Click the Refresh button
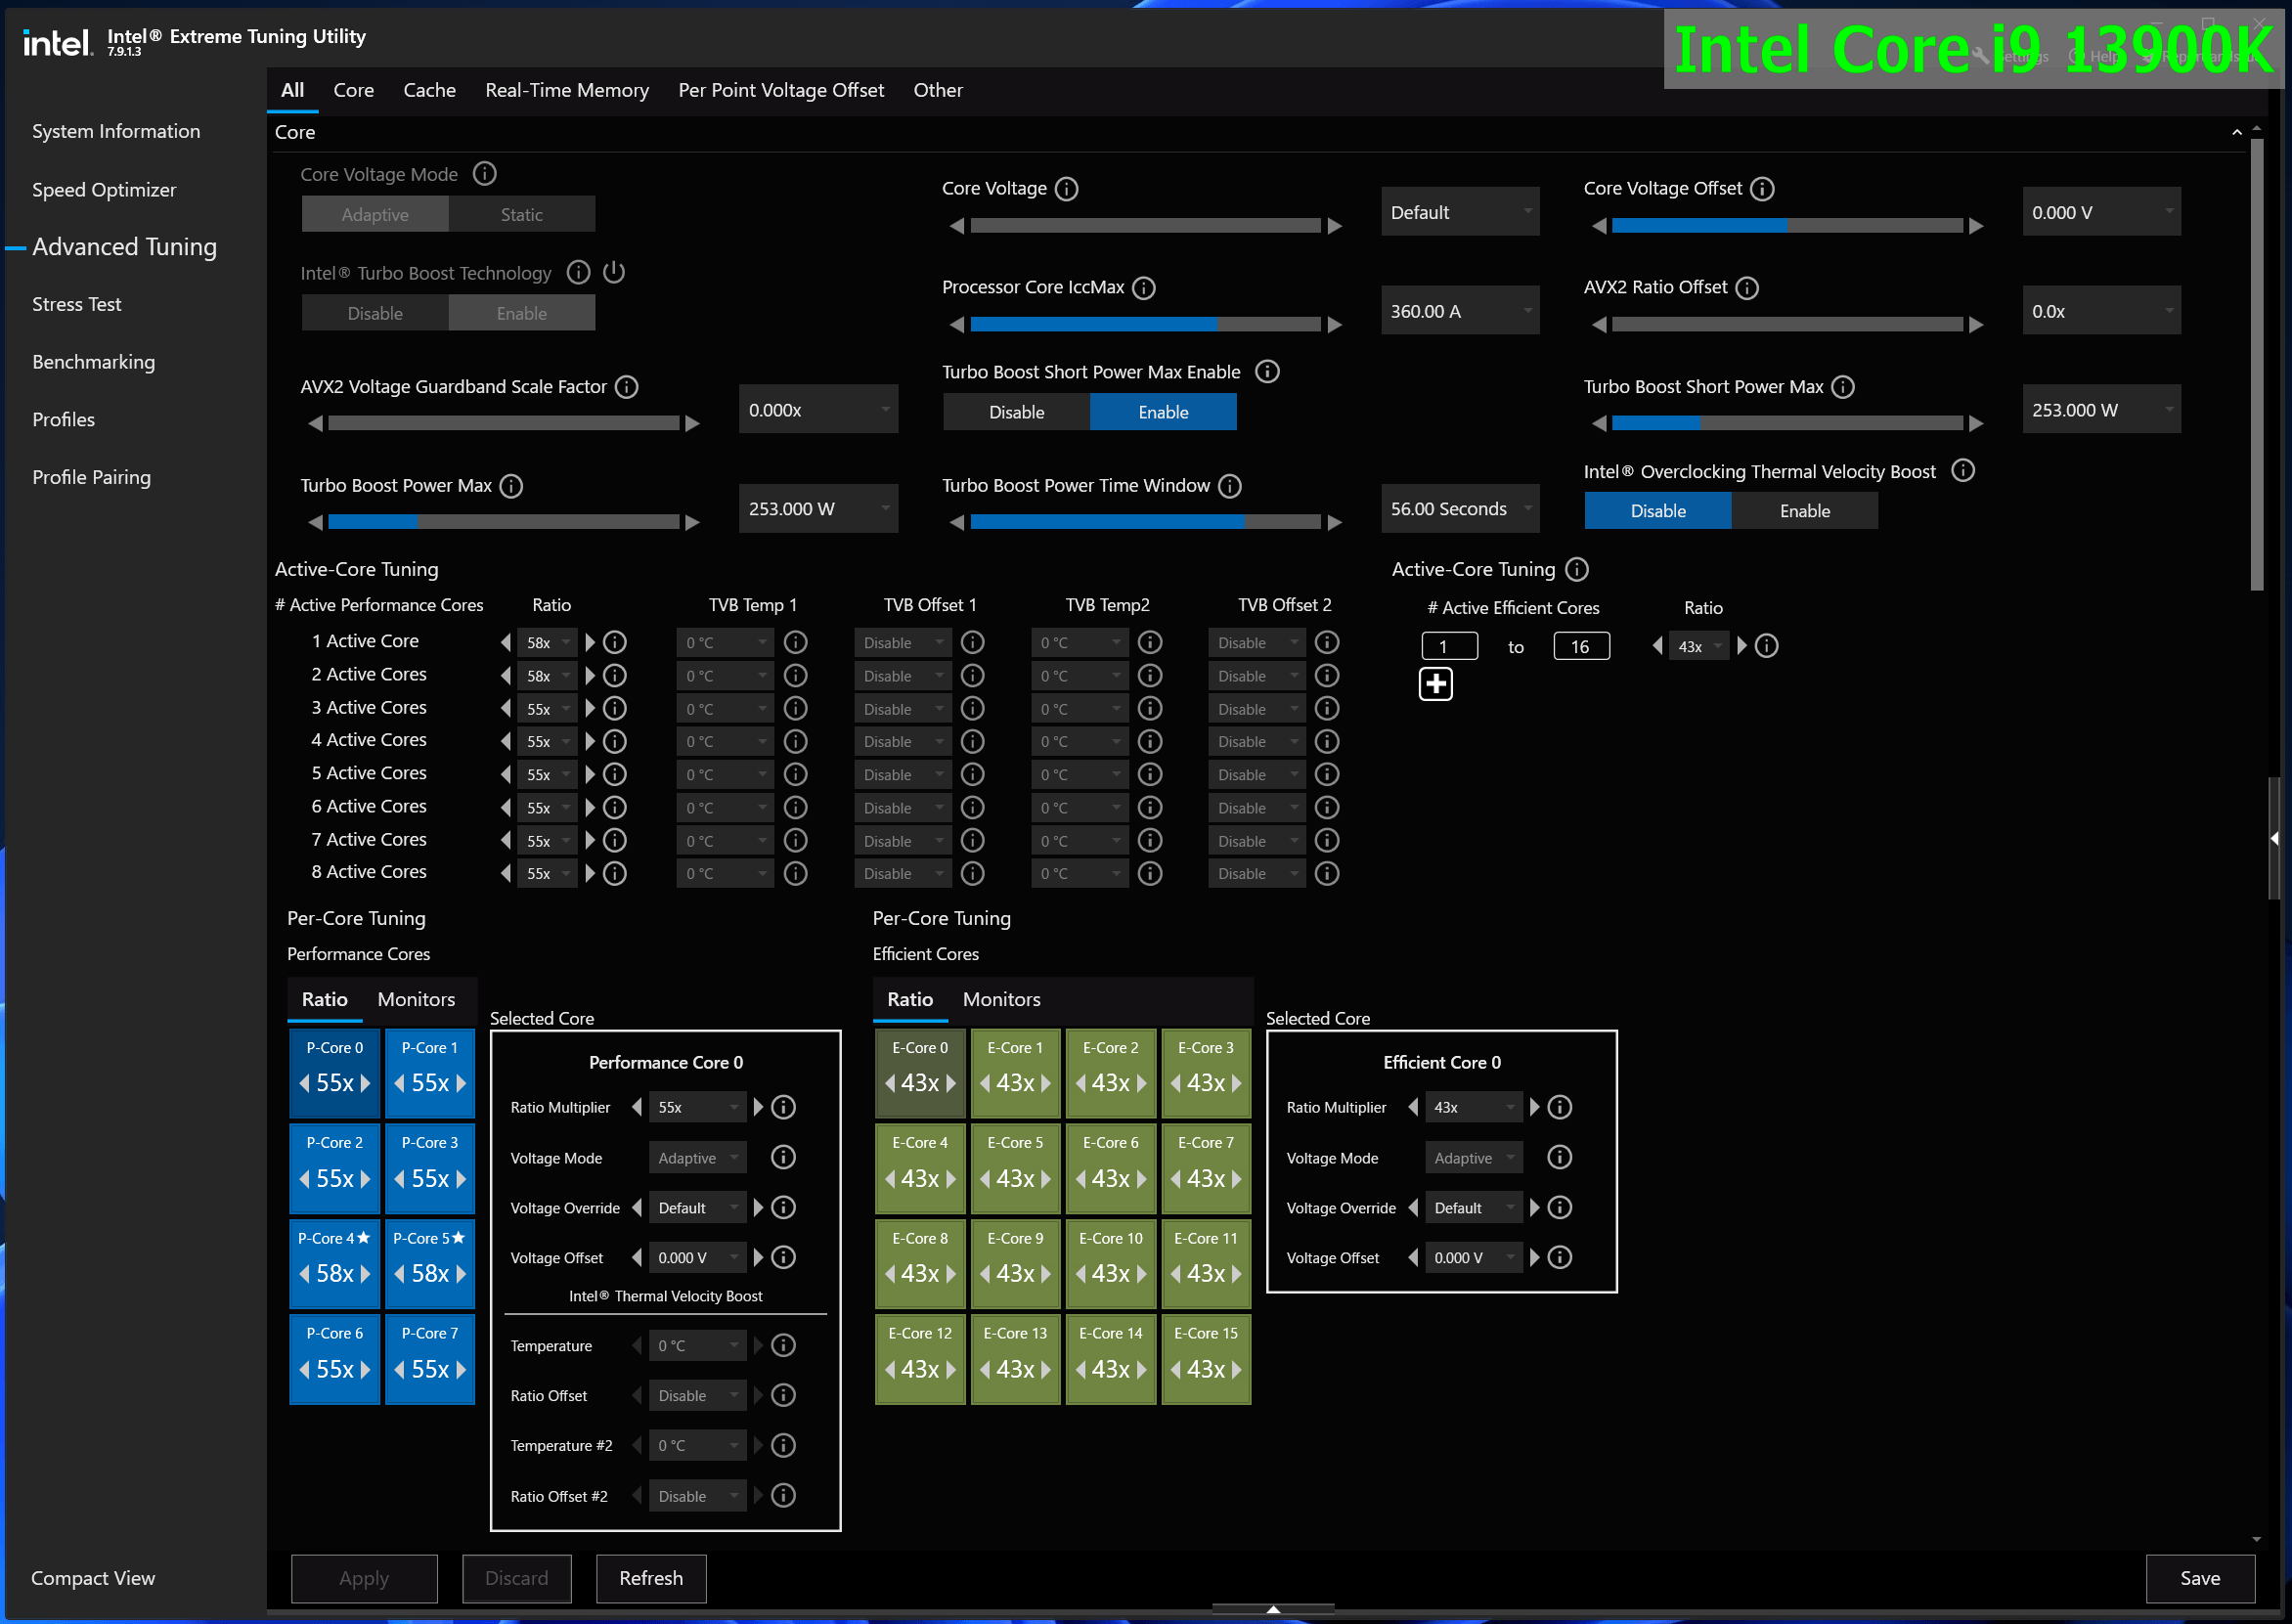Viewport: 2292px width, 1624px height. pos(651,1578)
